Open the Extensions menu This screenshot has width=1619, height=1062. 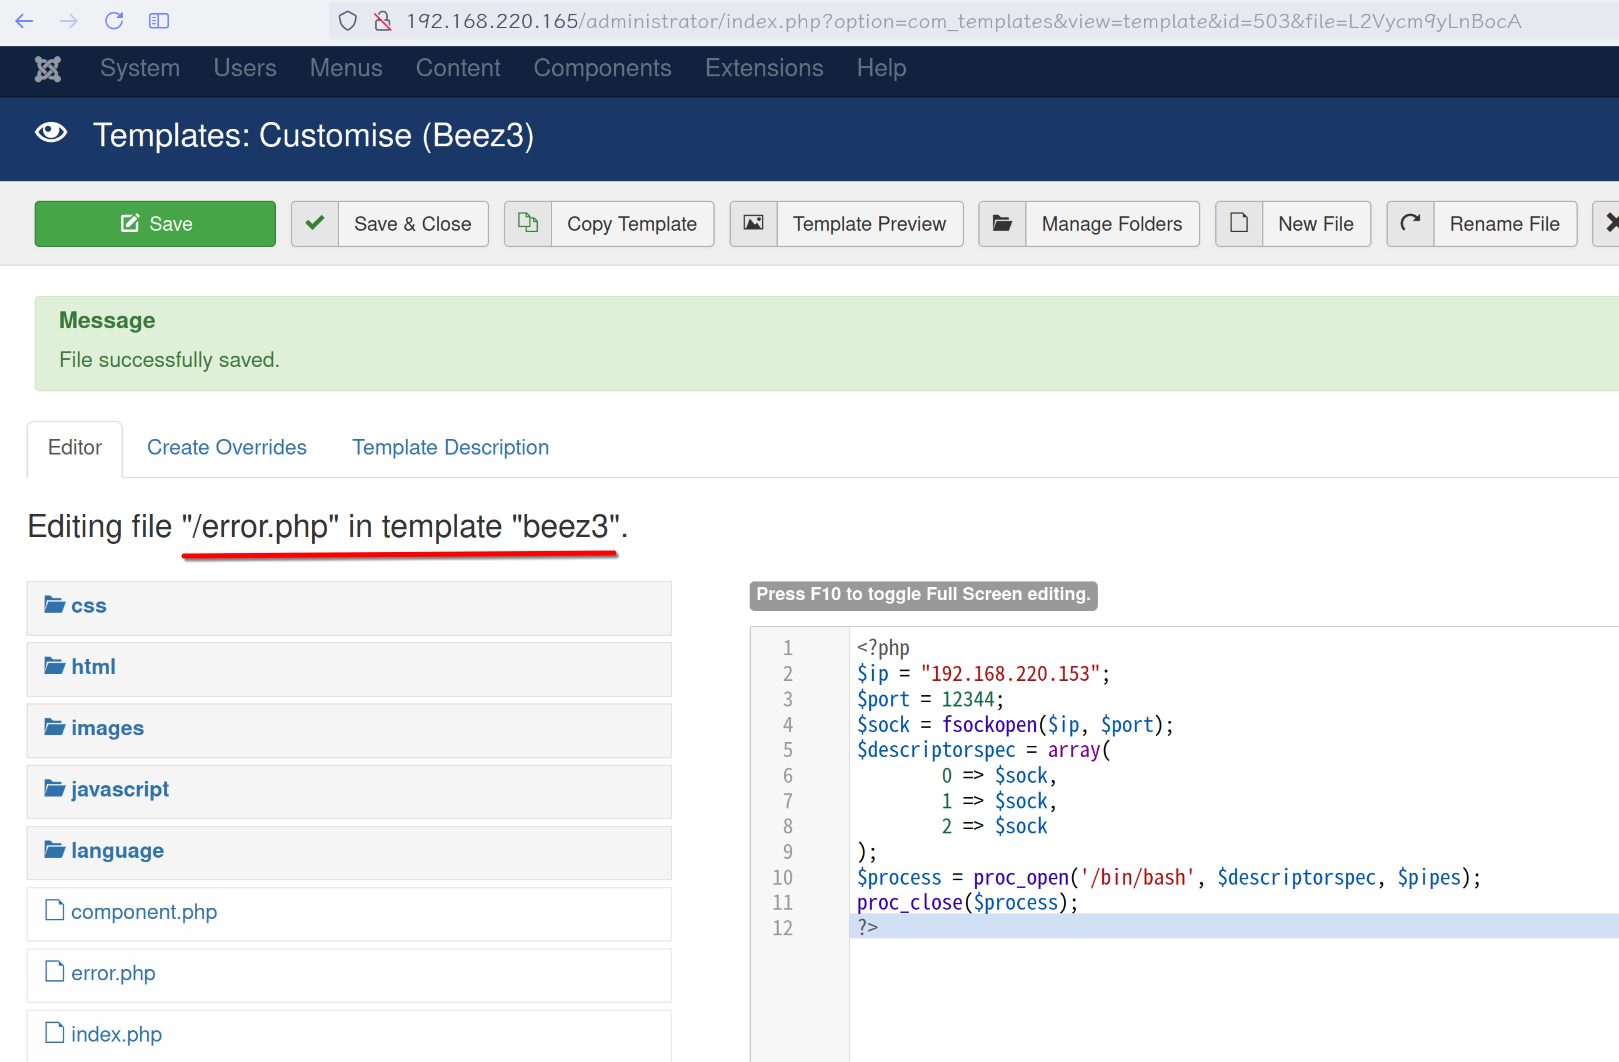pyautogui.click(x=764, y=68)
